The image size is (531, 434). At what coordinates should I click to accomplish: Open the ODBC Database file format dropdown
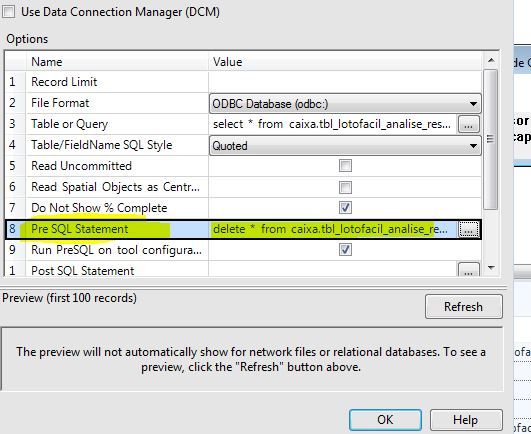point(345,104)
